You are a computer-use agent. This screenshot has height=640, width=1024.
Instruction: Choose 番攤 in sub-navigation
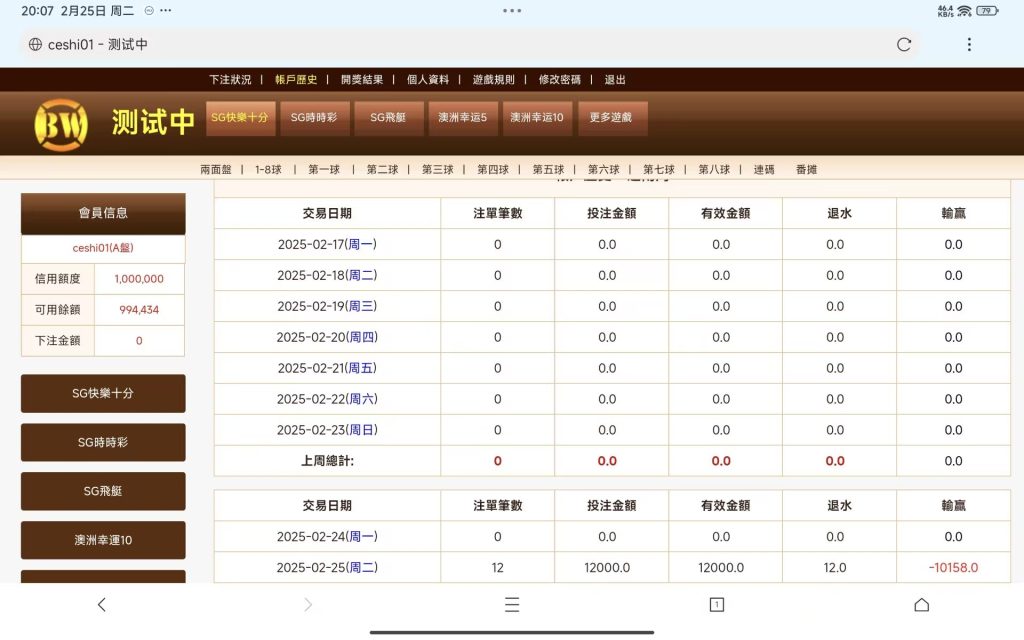(x=807, y=170)
